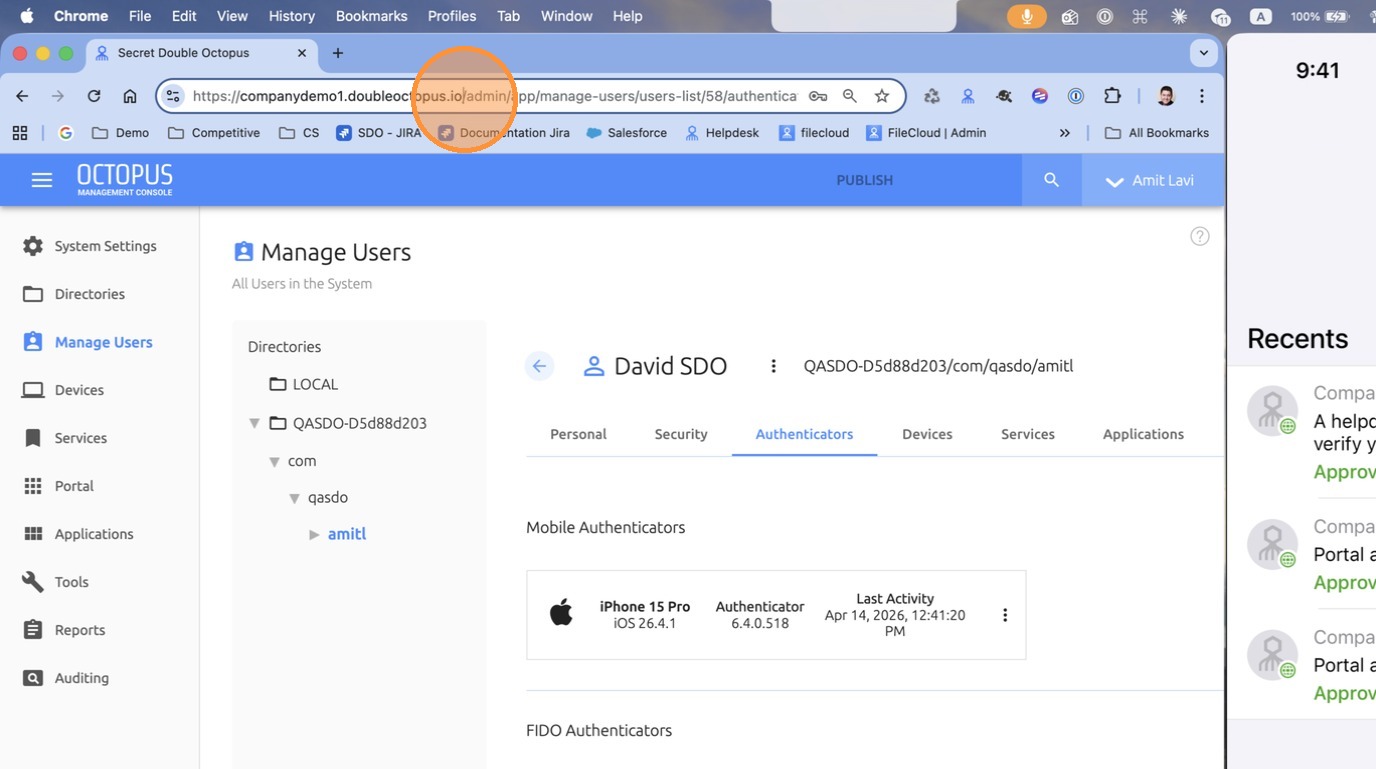Collapse the com folder node
This screenshot has height=769, width=1376.
[274, 461]
